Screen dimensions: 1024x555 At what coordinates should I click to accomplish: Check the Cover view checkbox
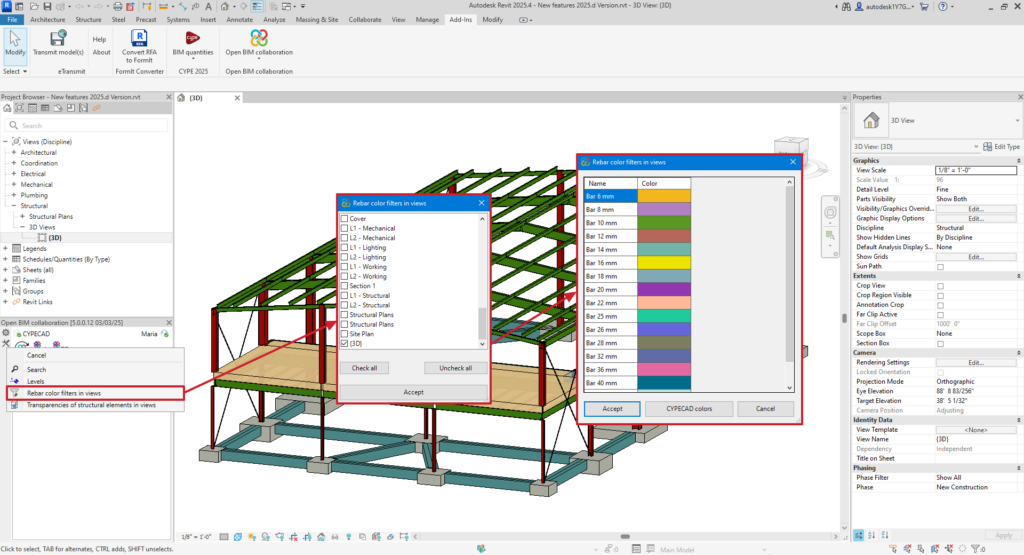344,219
